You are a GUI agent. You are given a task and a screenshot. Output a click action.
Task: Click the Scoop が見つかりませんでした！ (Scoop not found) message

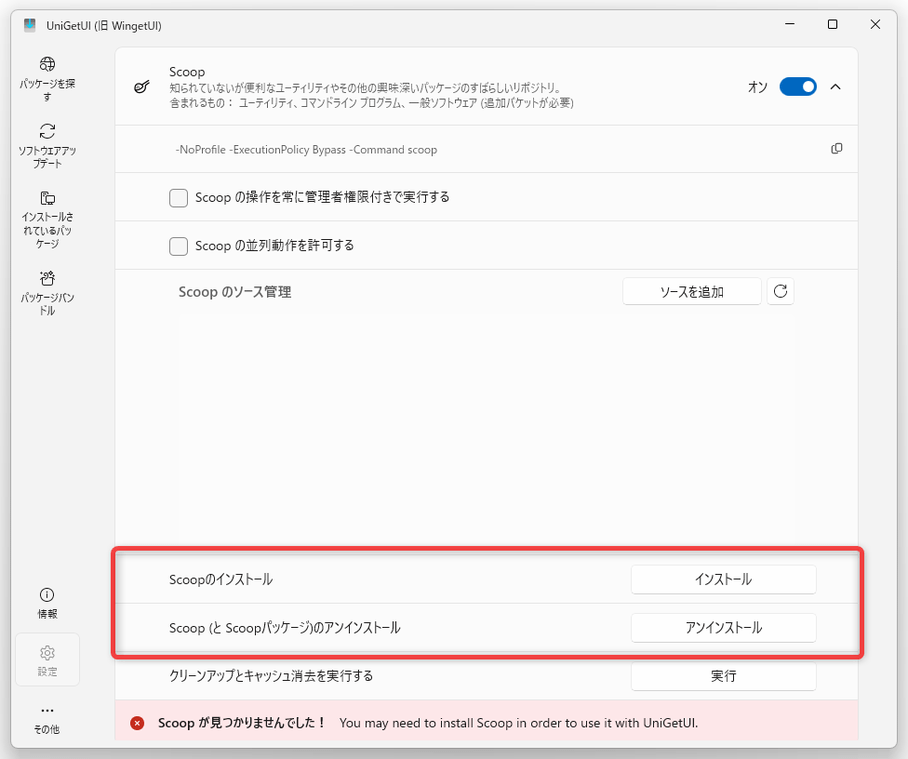click(x=241, y=723)
